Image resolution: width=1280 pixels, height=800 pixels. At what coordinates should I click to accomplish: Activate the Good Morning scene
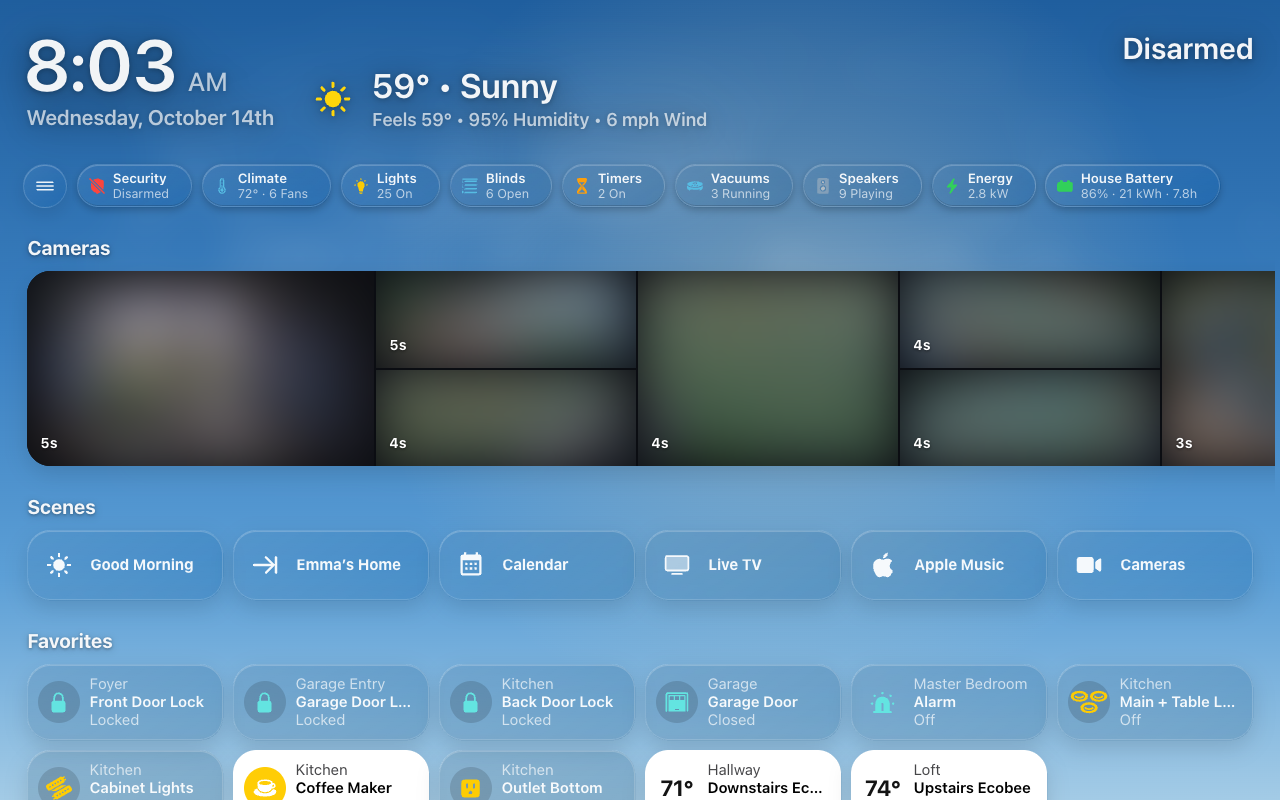tap(125, 565)
